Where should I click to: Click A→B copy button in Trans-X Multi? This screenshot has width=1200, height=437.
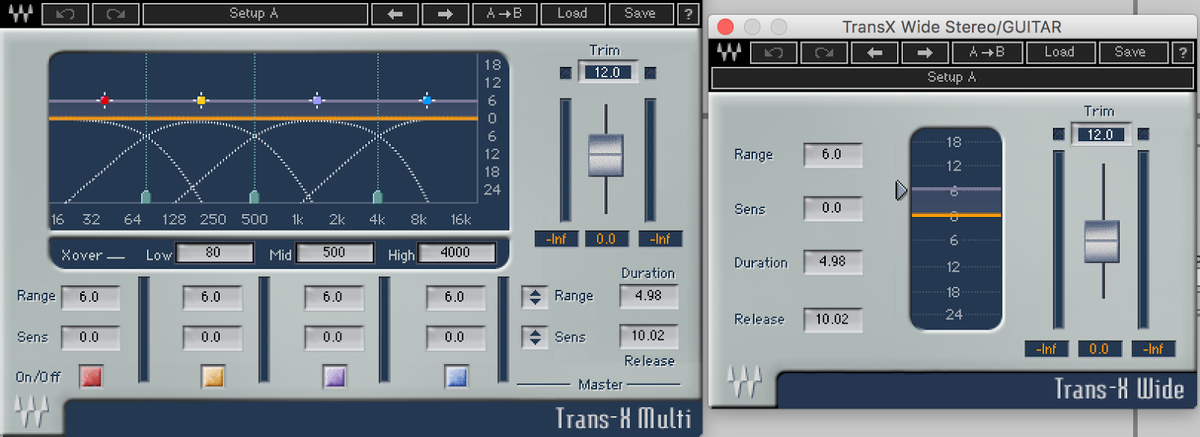[x=504, y=14]
